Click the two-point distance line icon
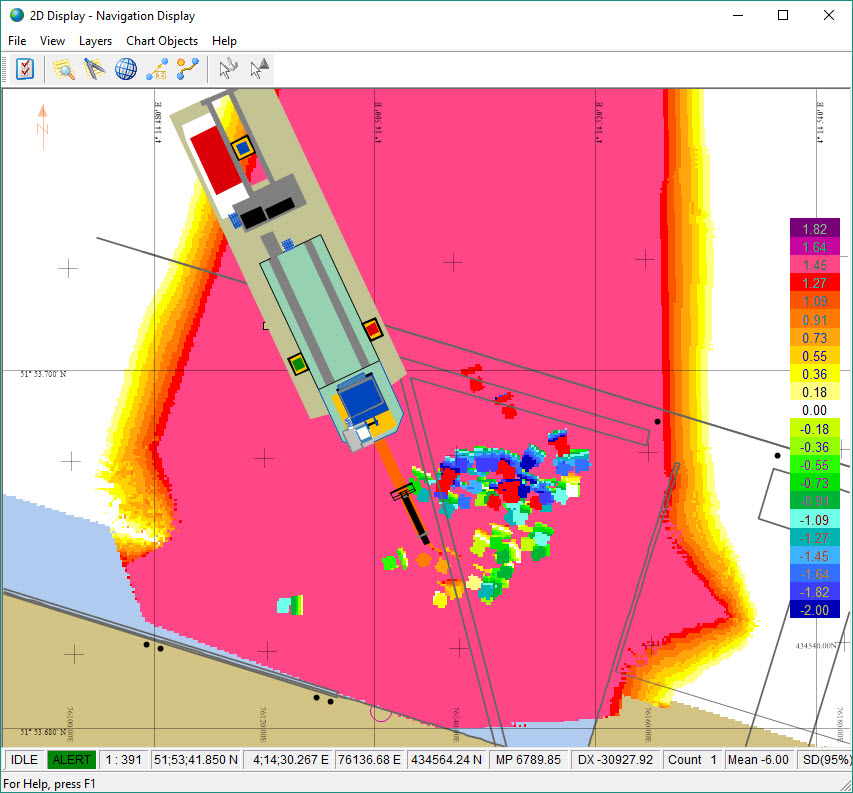This screenshot has height=793, width=853. [x=157, y=69]
